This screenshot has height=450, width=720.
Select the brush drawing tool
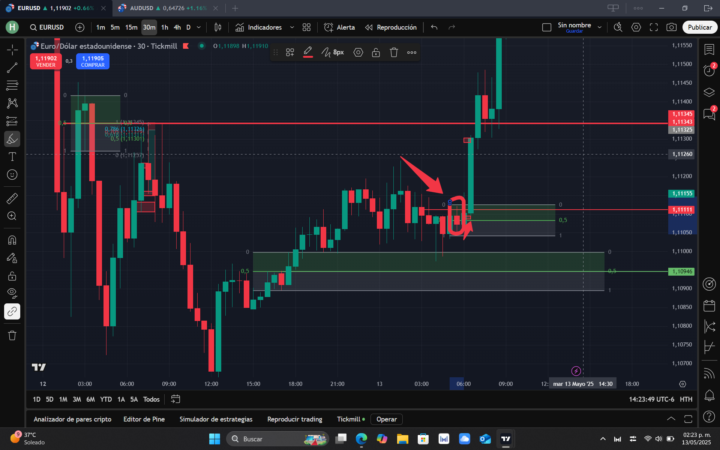point(12,139)
